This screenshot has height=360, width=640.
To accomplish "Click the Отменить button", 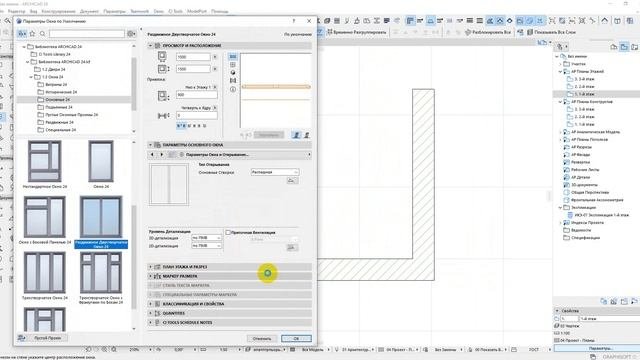I will (262, 338).
